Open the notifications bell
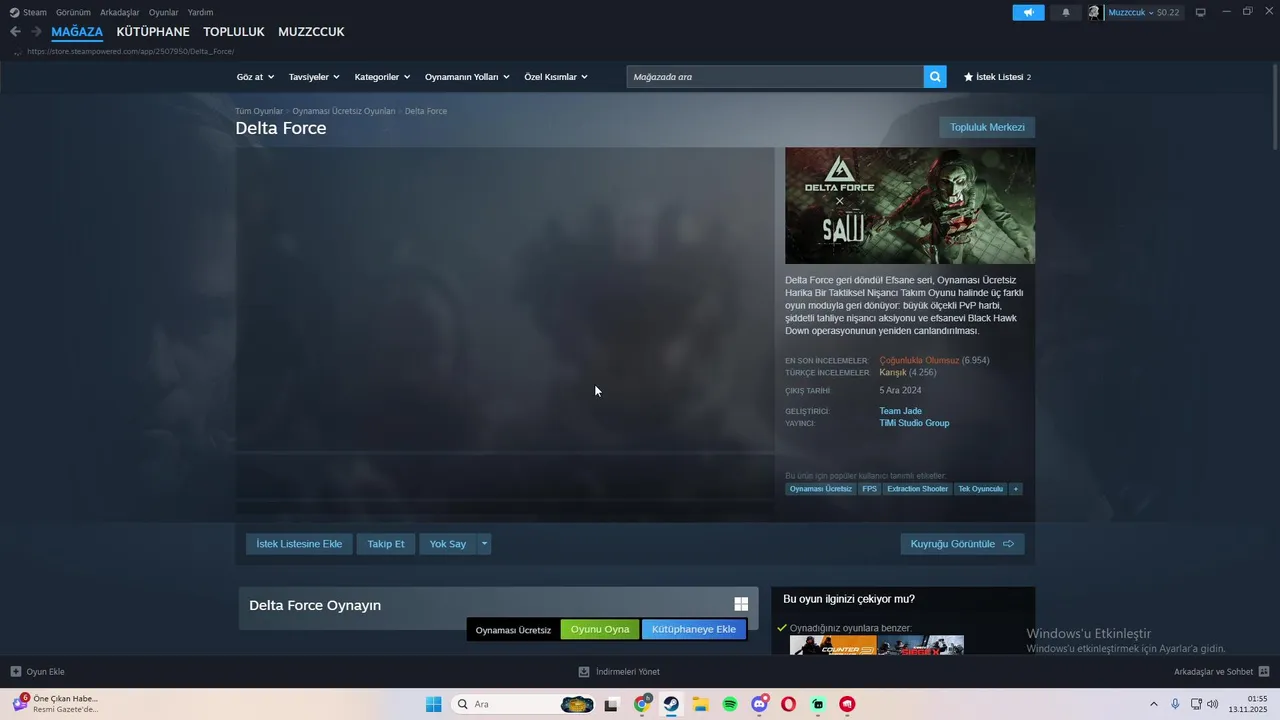Image resolution: width=1280 pixels, height=720 pixels. 1065,12
